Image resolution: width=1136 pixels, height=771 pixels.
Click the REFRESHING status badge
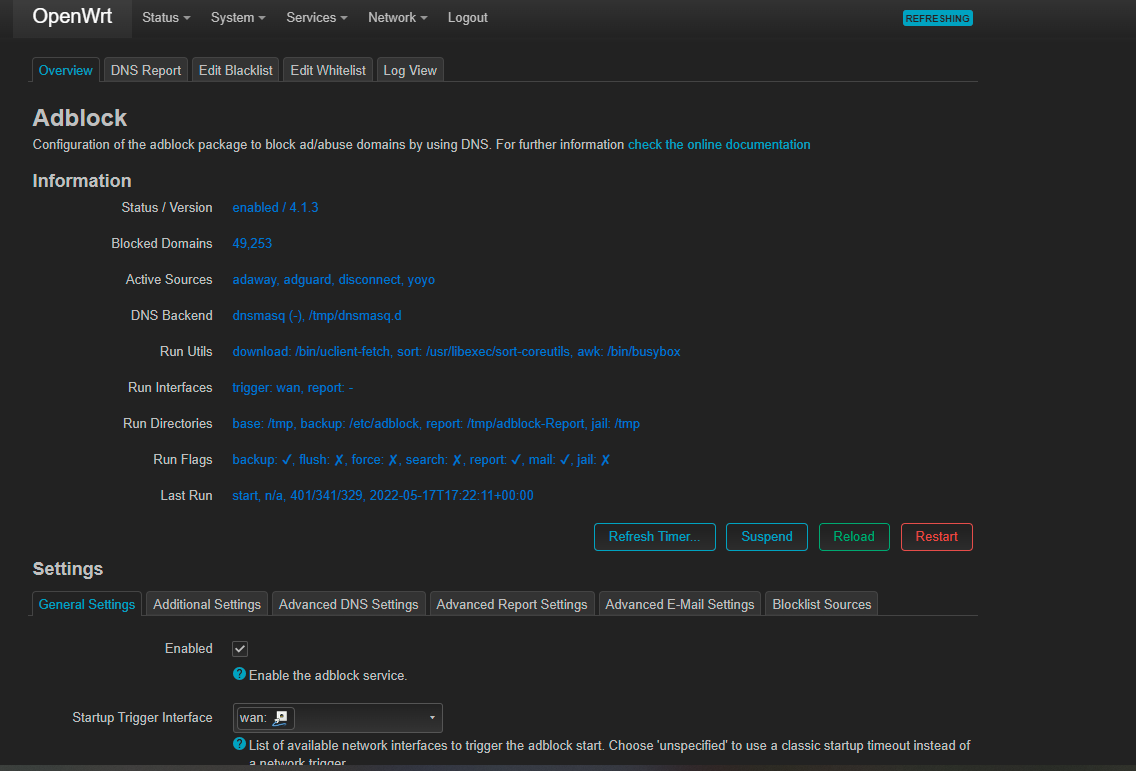[937, 18]
